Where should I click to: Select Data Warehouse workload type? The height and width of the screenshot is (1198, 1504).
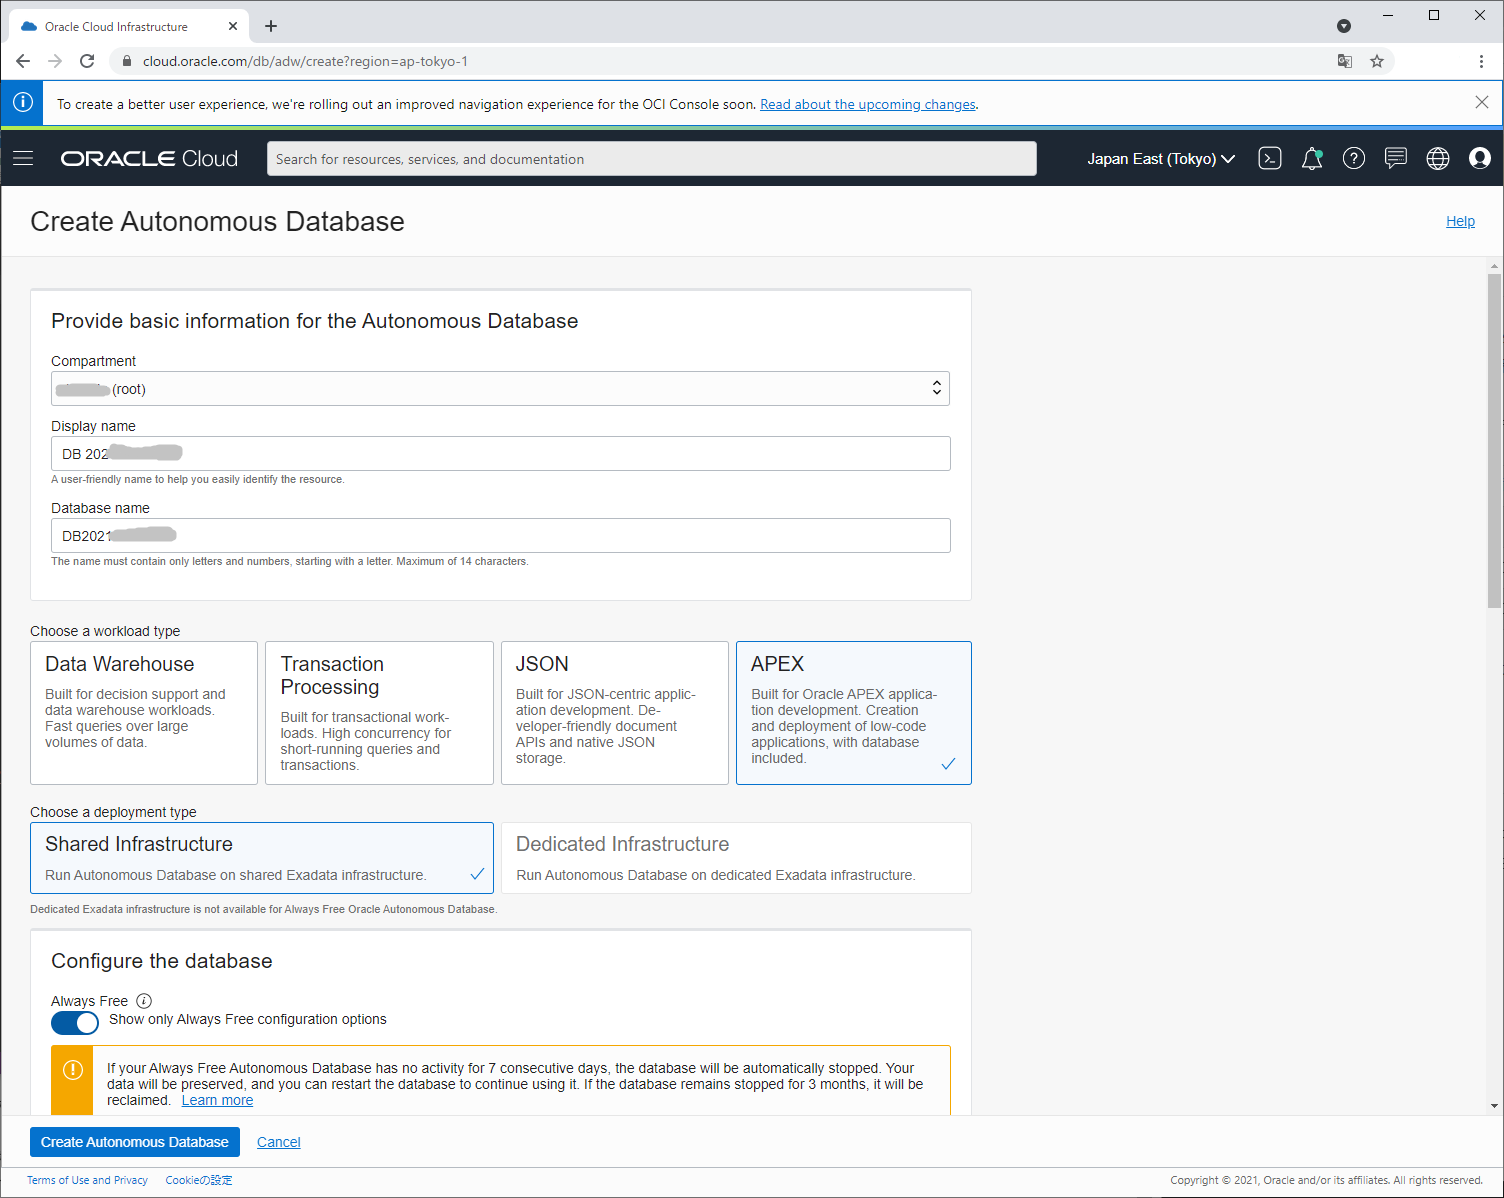point(144,713)
